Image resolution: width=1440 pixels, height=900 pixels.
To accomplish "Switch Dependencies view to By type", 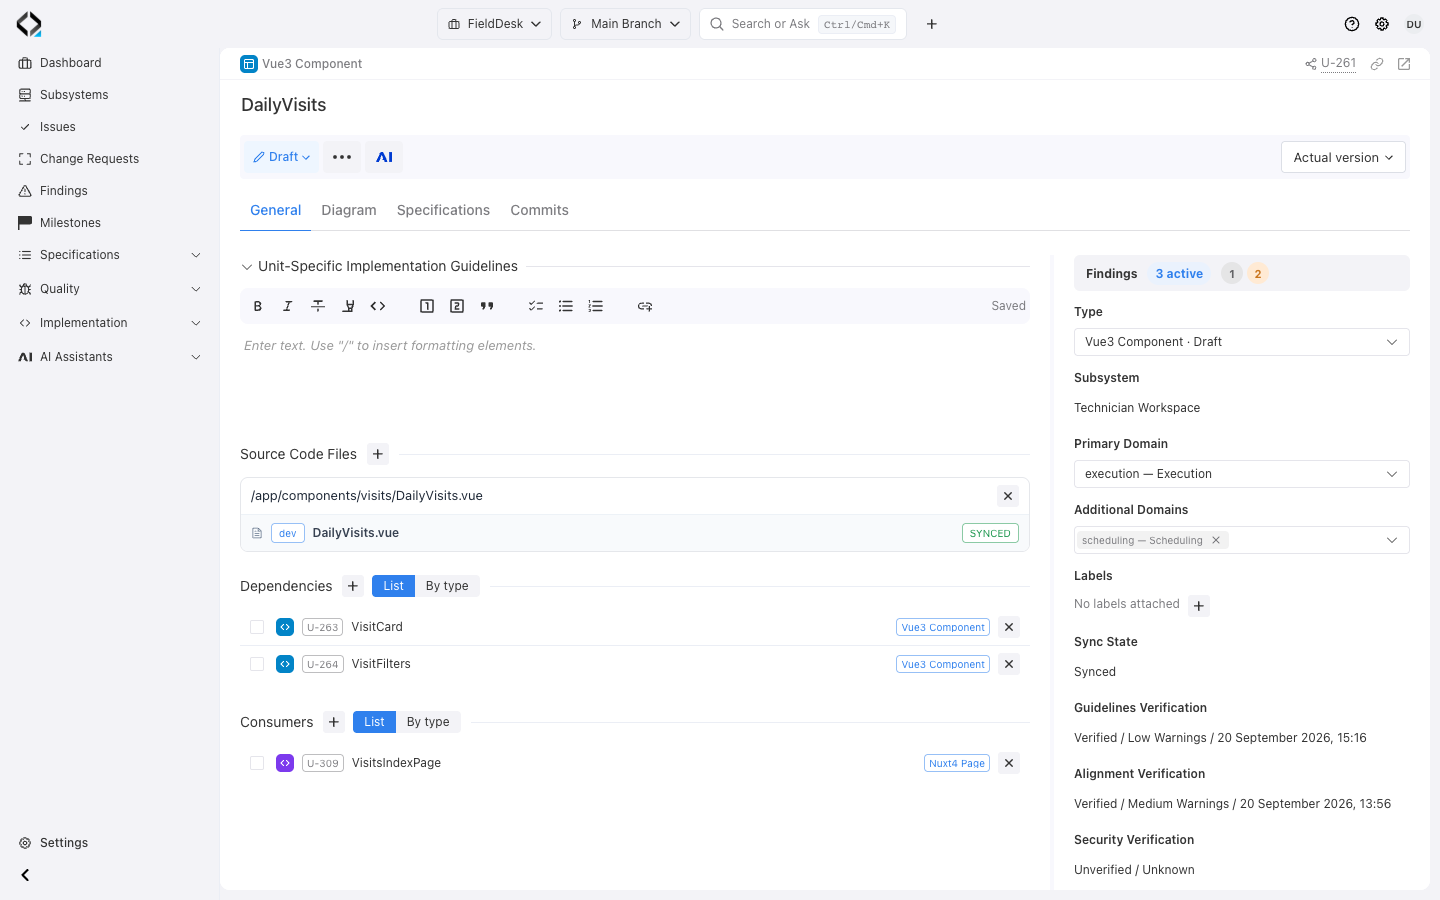I will point(447,586).
